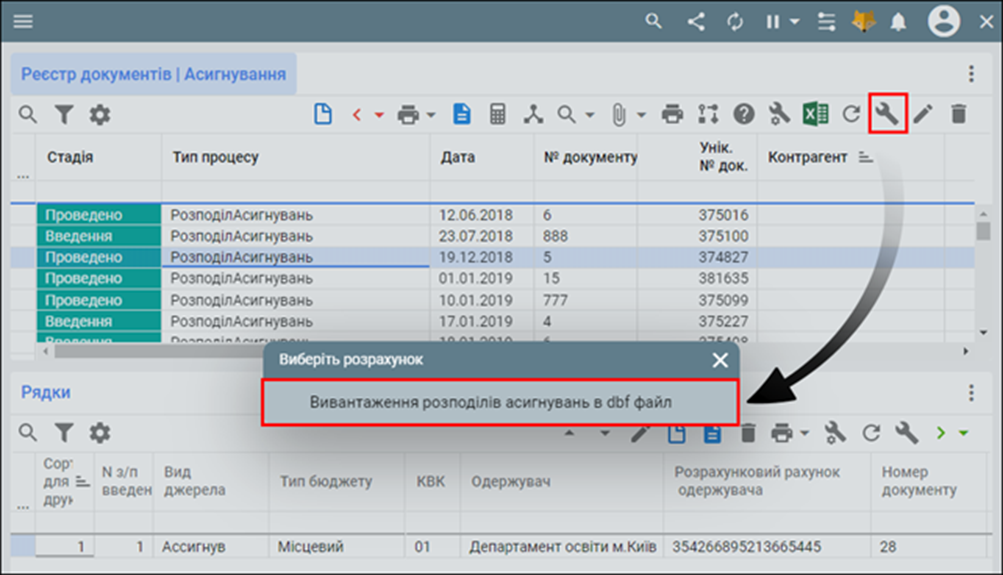
Task: Delete document using top trash icon
Action: click(958, 115)
